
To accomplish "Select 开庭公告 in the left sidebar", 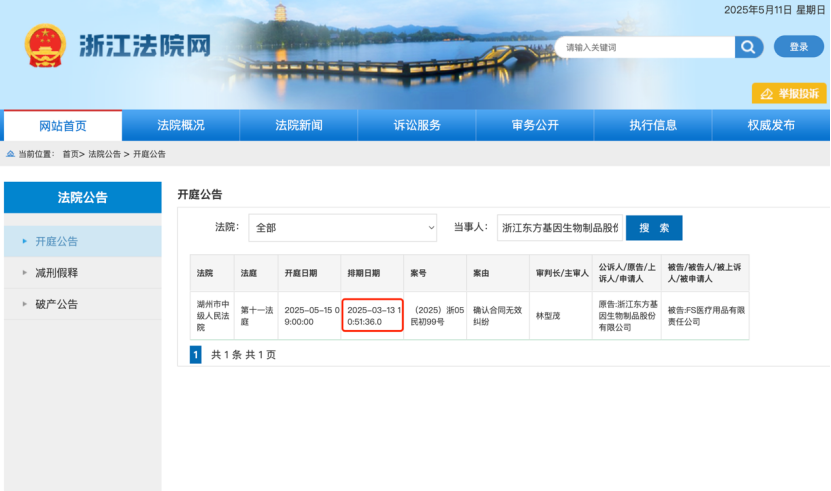I will click(83, 241).
